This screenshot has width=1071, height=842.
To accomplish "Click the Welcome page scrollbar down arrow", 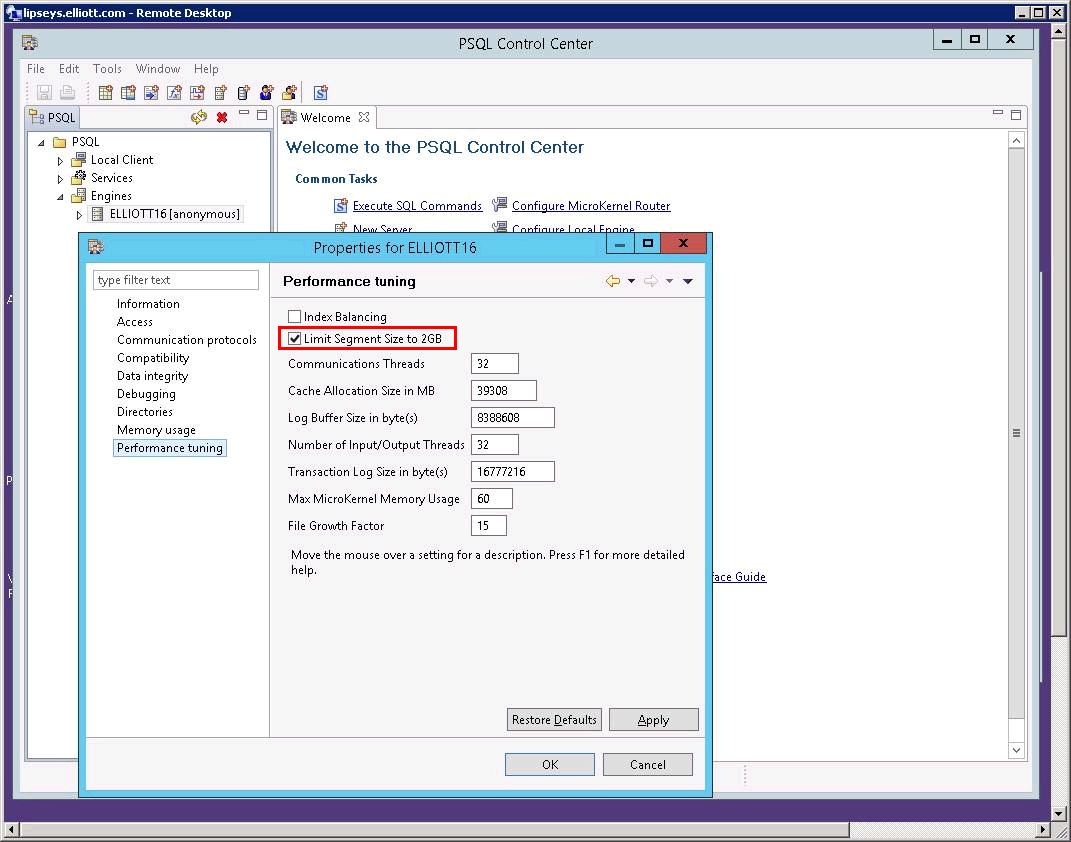I will 1016,750.
